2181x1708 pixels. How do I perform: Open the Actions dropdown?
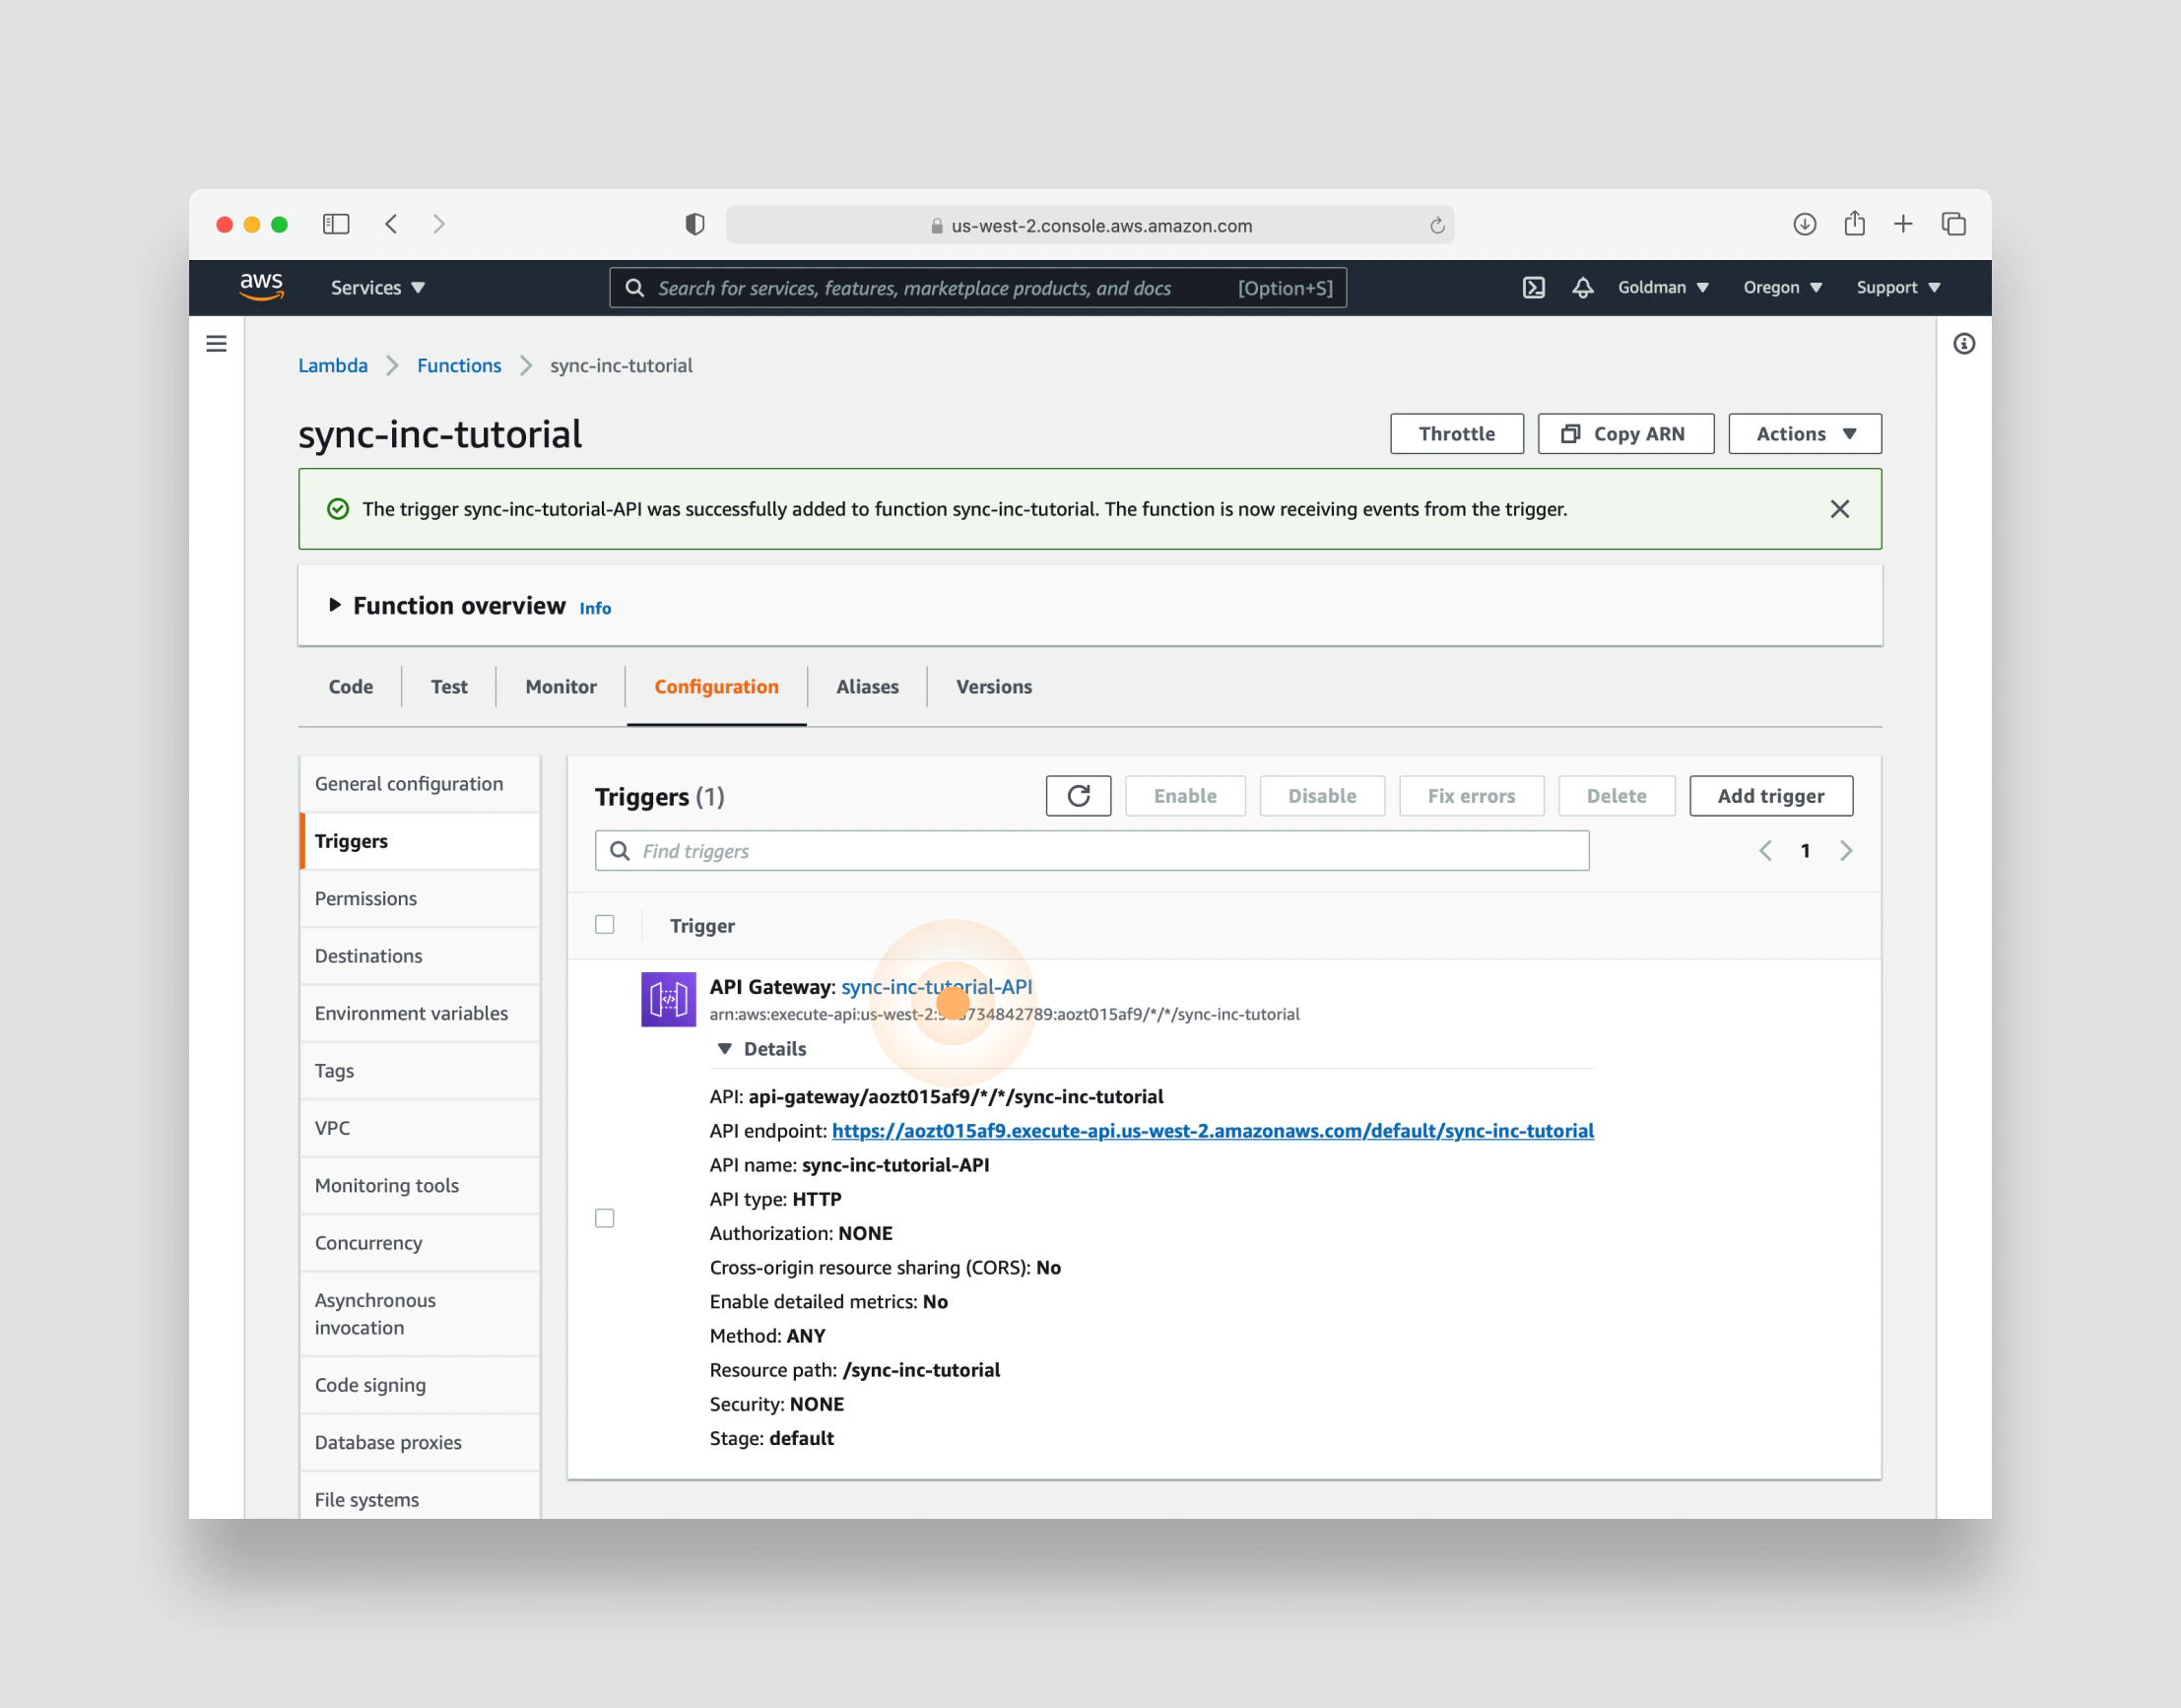[1805, 434]
